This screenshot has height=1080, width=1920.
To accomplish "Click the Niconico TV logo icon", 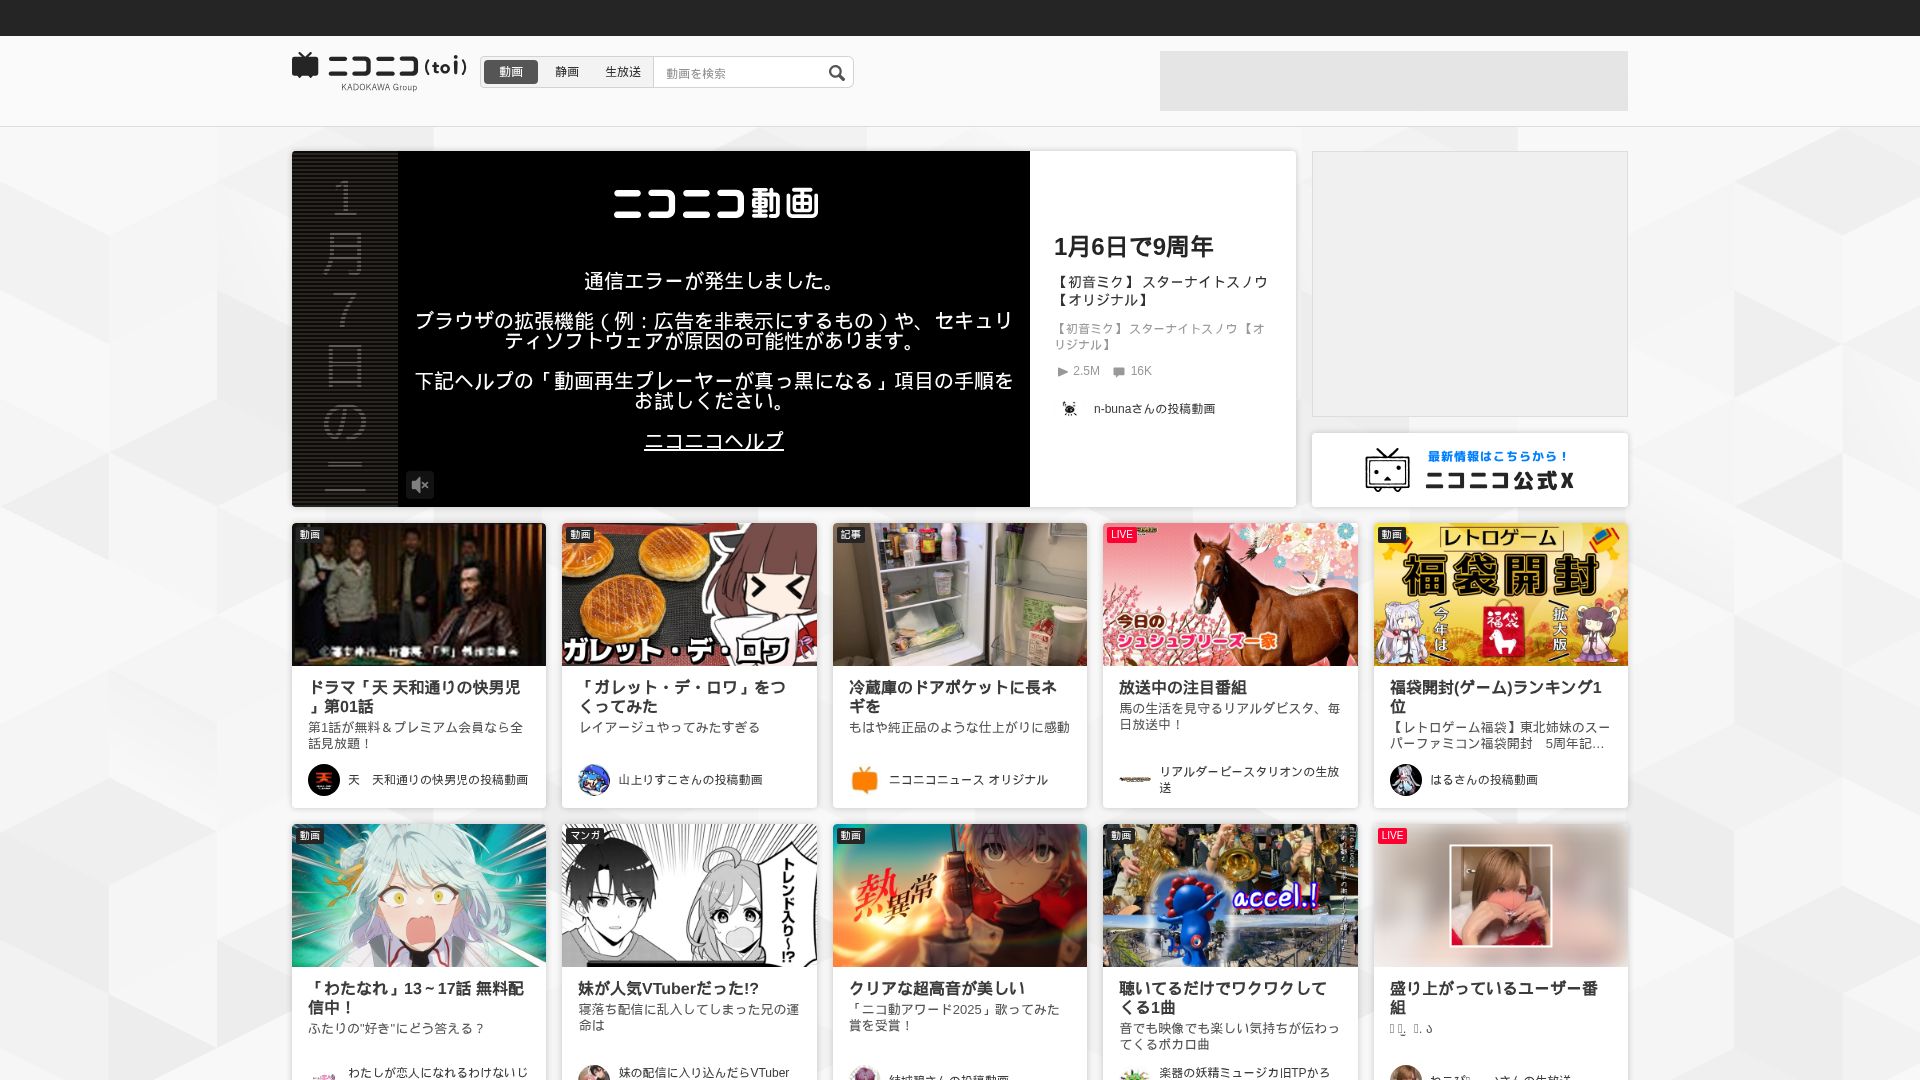I will [305, 66].
